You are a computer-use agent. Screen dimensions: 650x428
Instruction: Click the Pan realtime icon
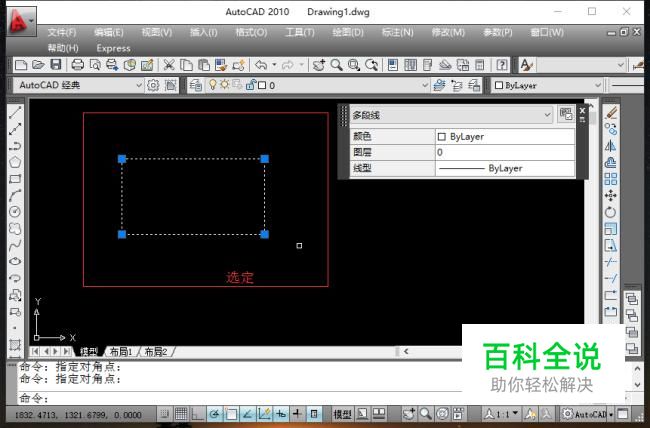(x=319, y=65)
